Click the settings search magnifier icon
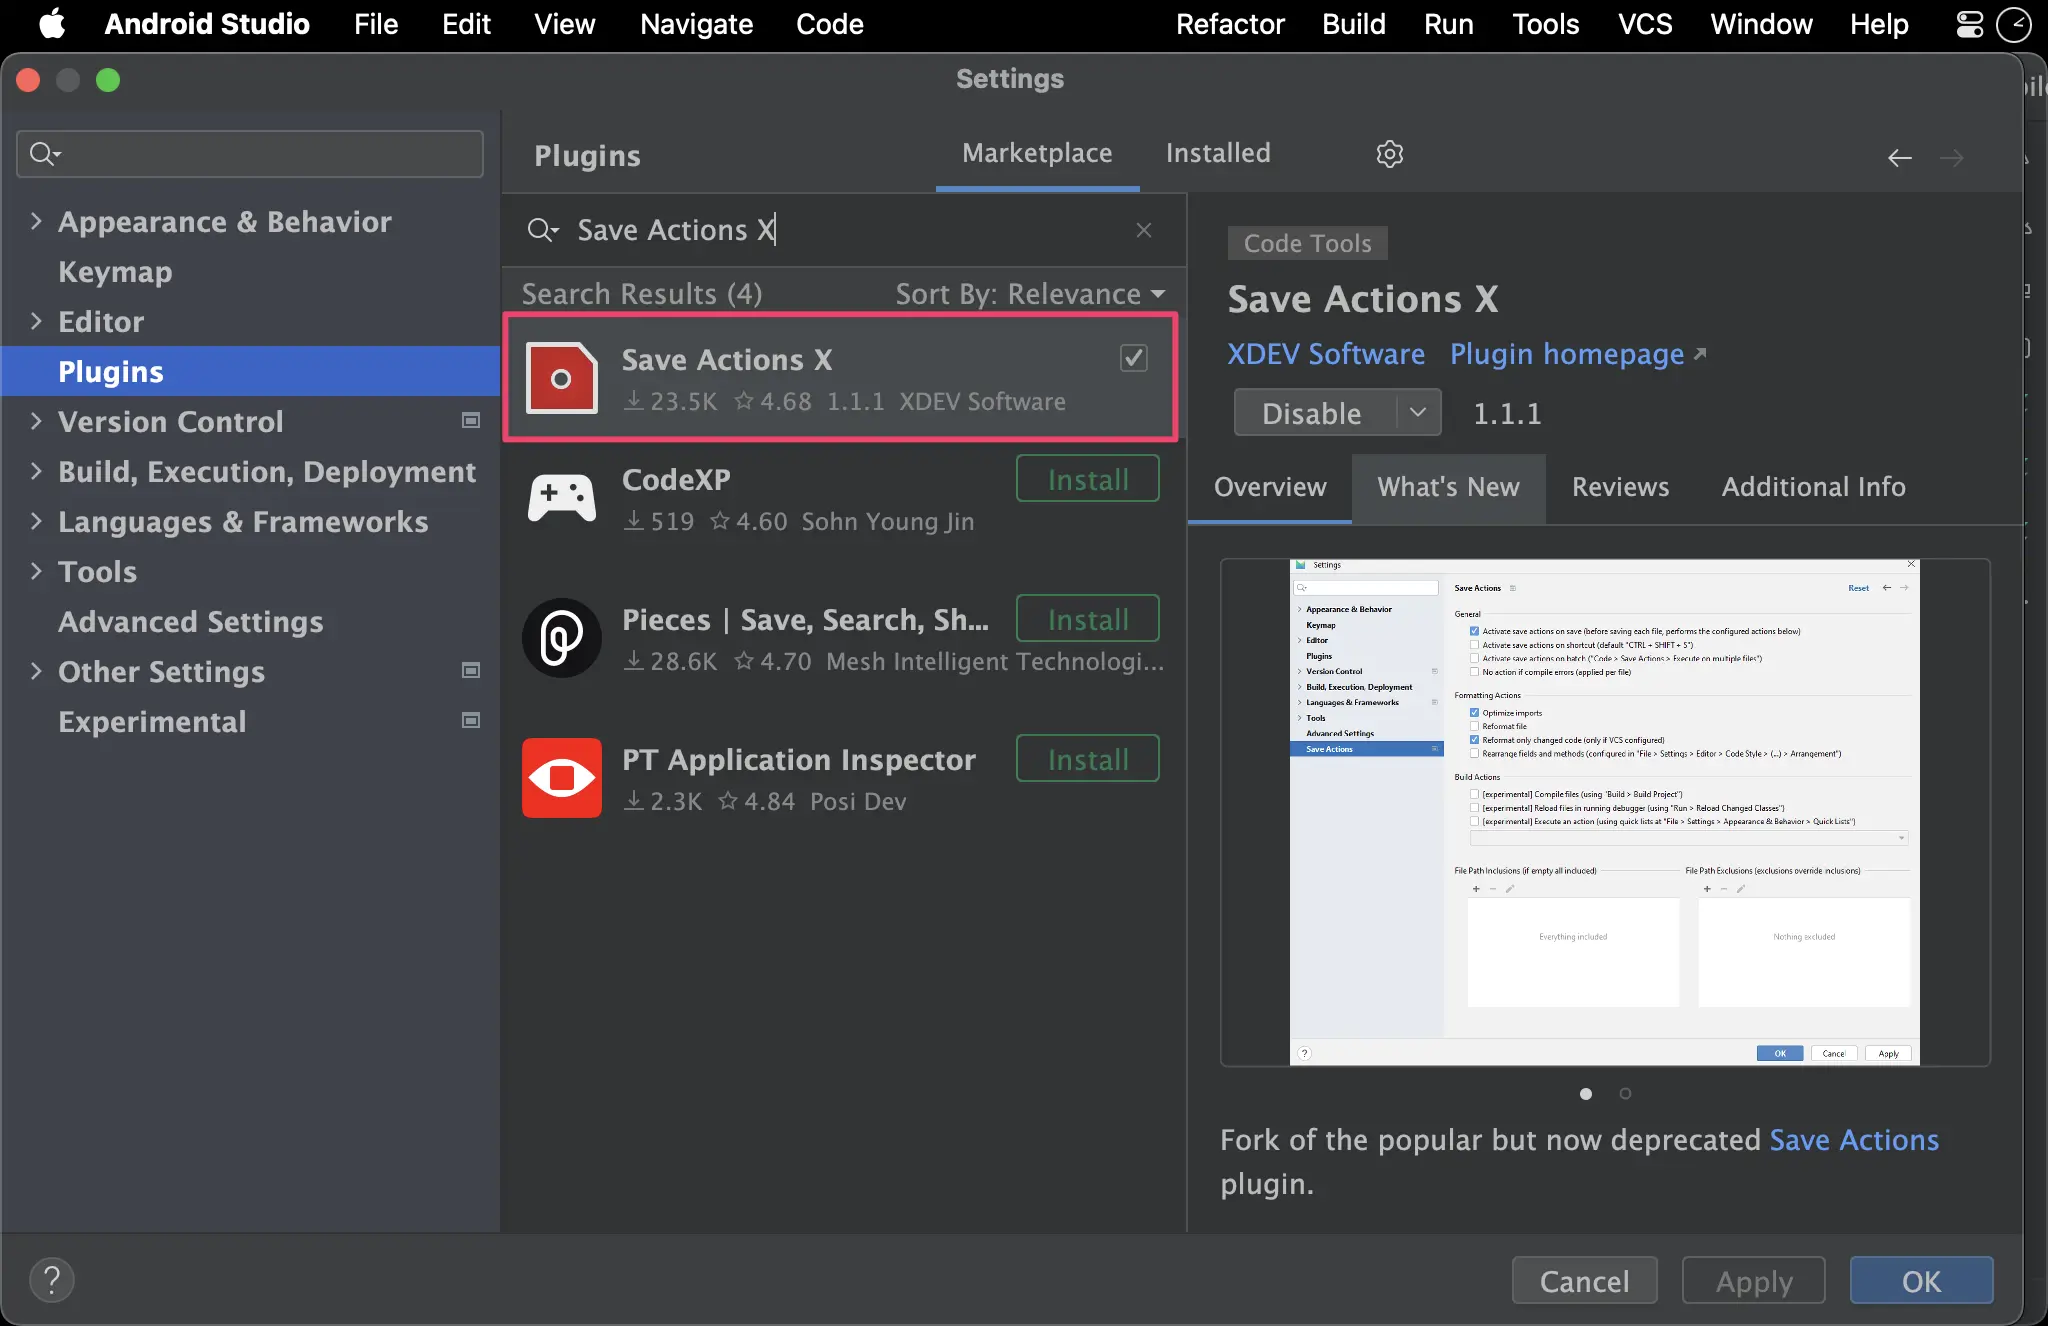The image size is (2048, 1326). pos(45,154)
